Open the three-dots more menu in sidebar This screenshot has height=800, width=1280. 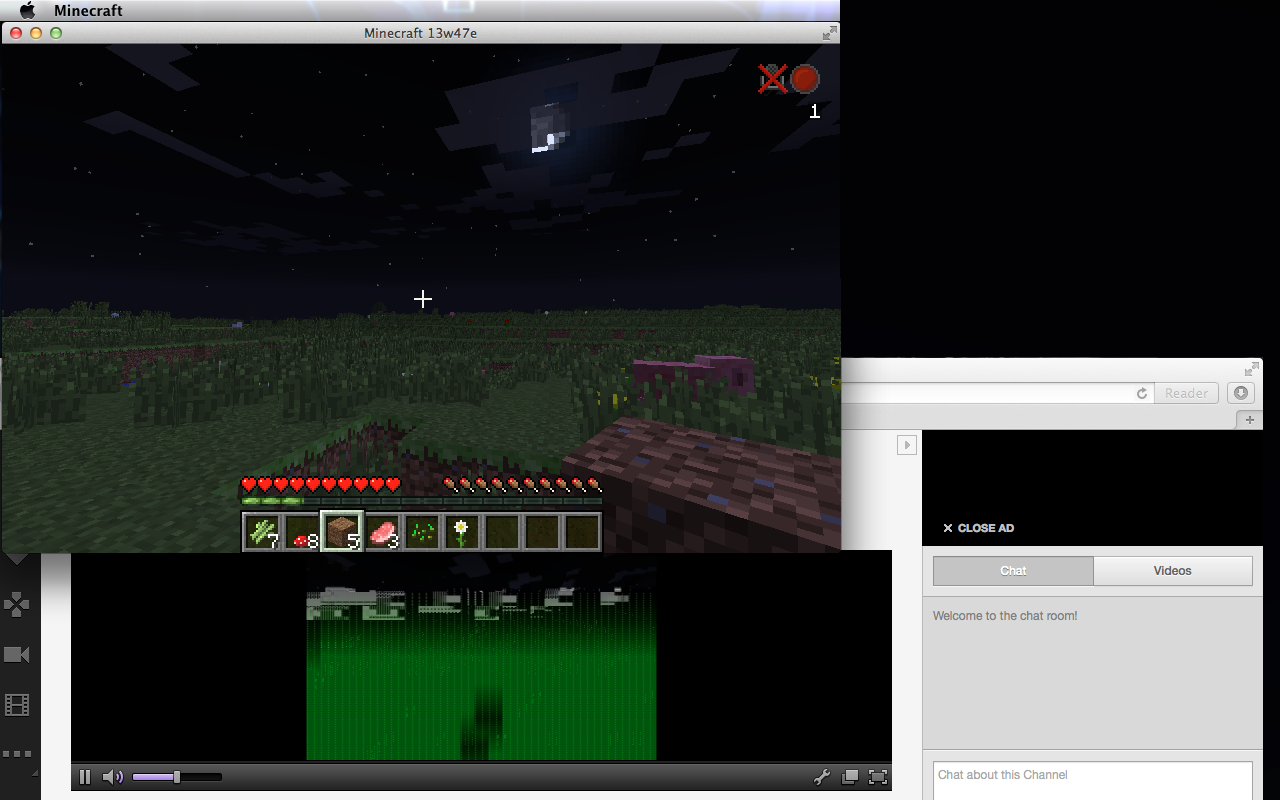tap(17, 754)
